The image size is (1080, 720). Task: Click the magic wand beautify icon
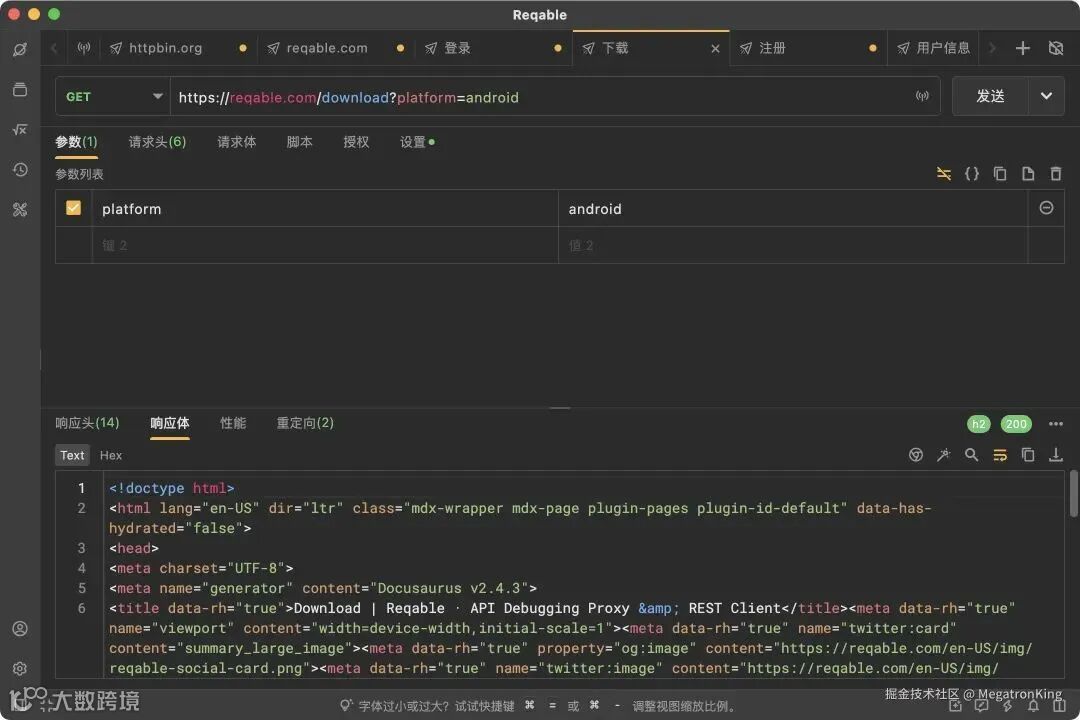click(x=944, y=455)
